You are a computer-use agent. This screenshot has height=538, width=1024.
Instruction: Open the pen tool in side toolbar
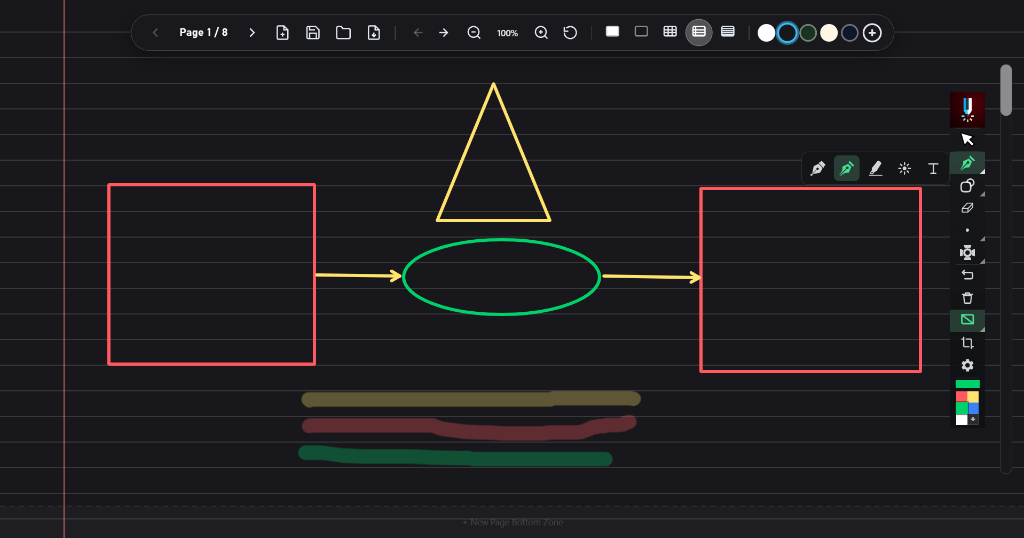tap(967, 163)
